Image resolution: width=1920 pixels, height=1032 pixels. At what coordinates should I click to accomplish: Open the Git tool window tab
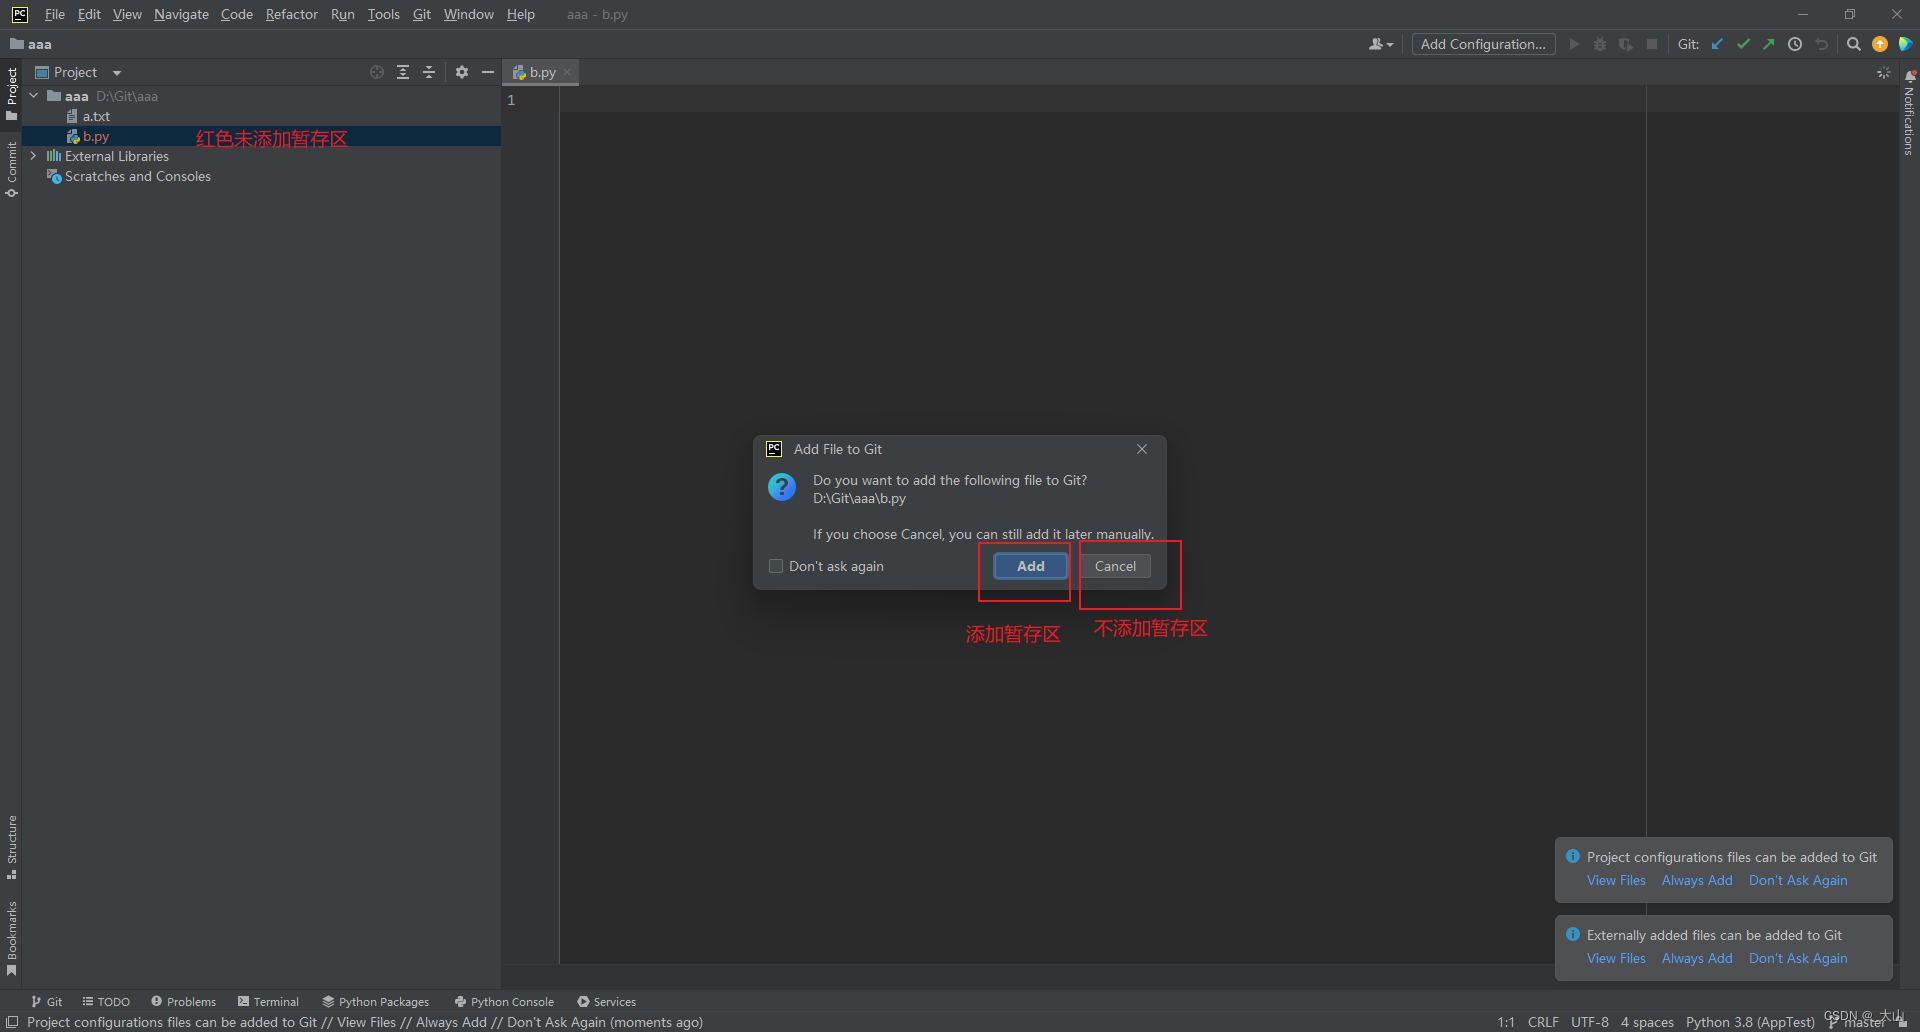coord(46,1001)
